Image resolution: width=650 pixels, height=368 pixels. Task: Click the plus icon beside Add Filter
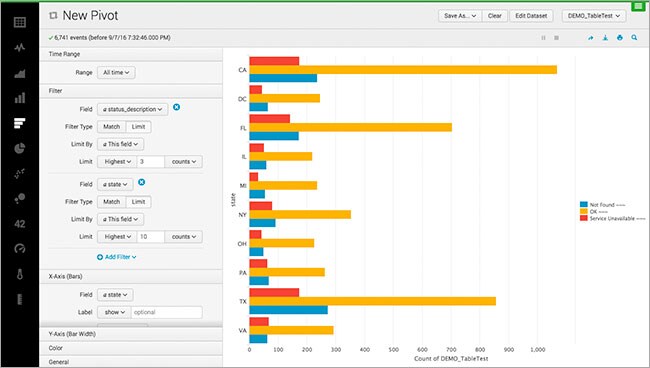pyautogui.click(x=100, y=257)
